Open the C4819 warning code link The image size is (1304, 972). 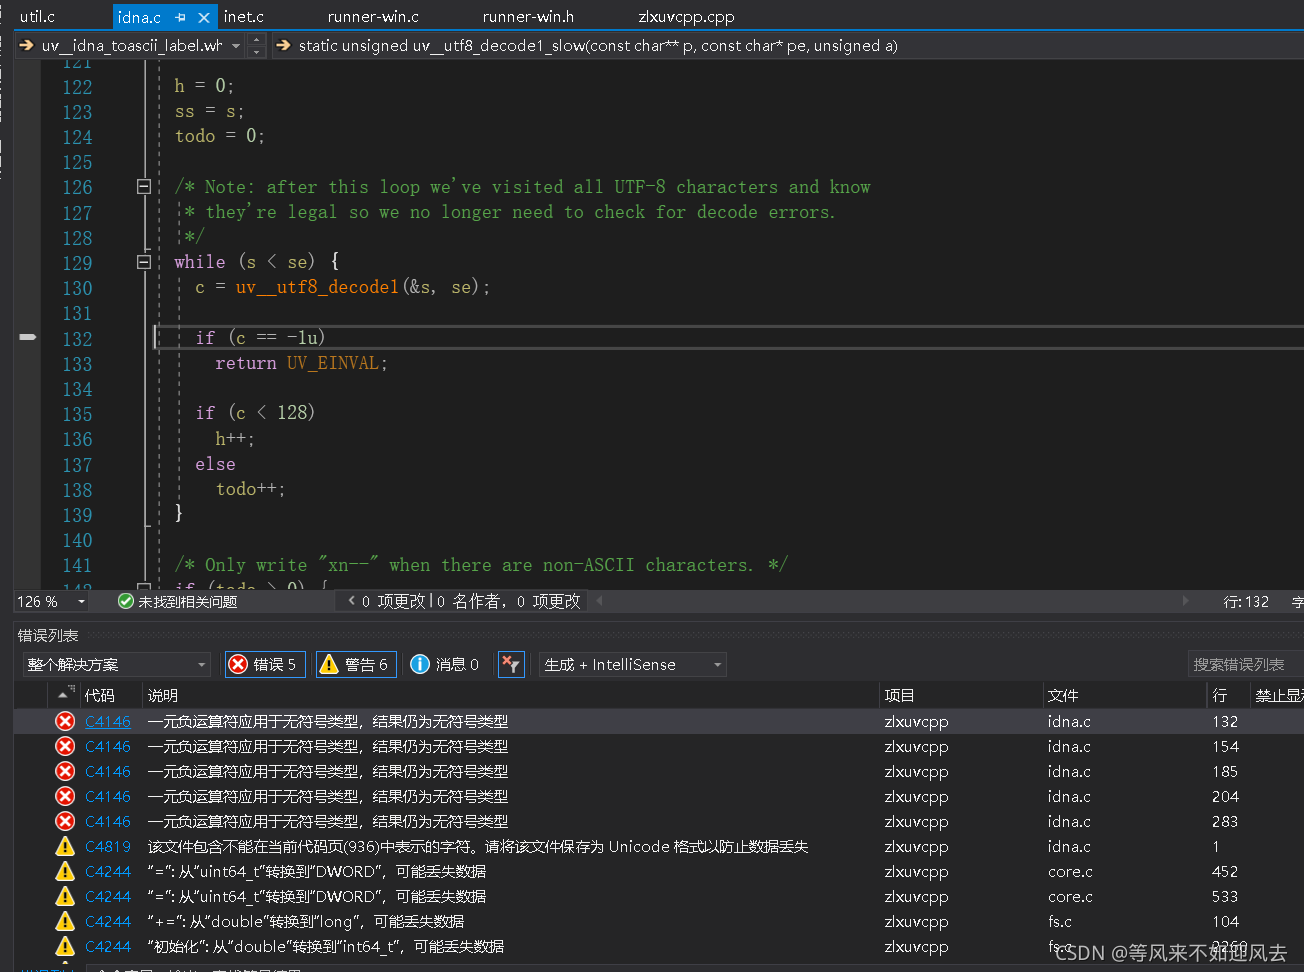point(108,846)
